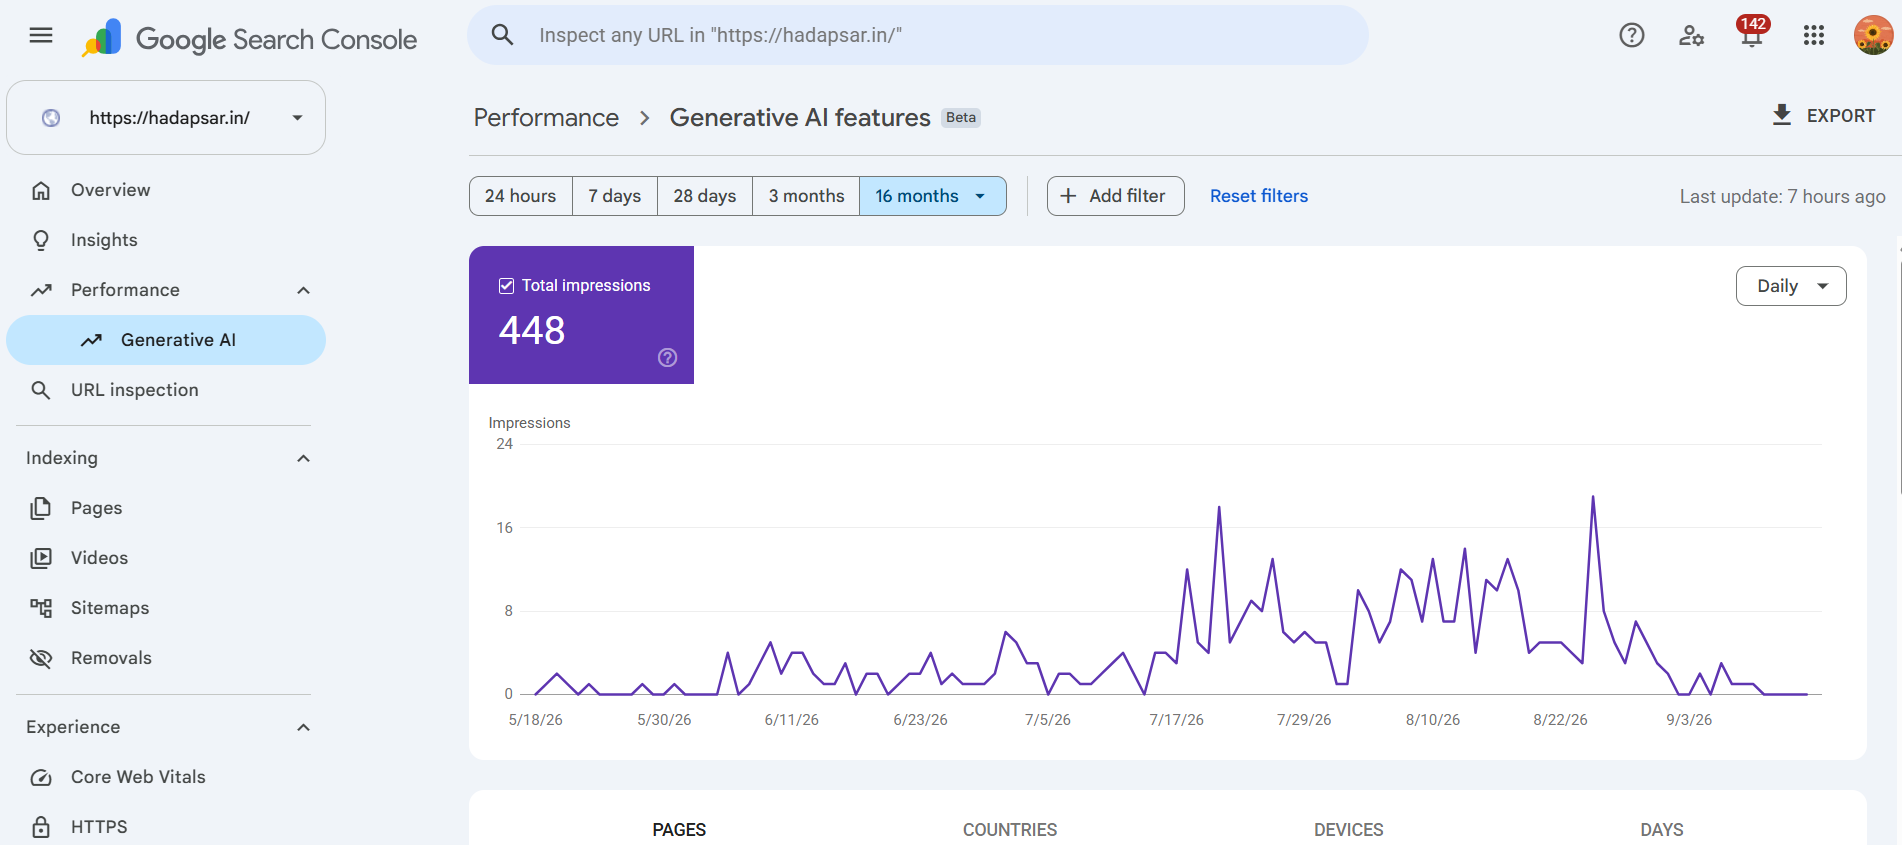Click the search magnifier icon
Image resolution: width=1902 pixels, height=845 pixels.
coord(502,35)
